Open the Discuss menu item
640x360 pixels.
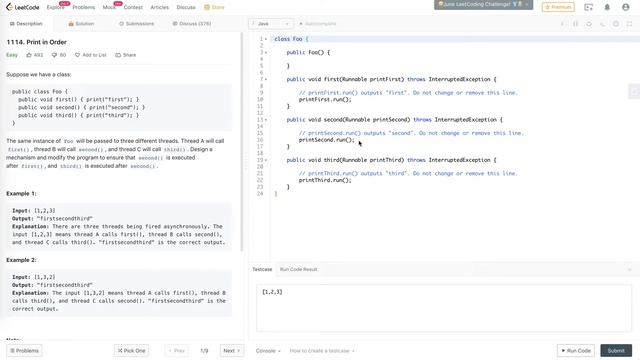point(186,7)
